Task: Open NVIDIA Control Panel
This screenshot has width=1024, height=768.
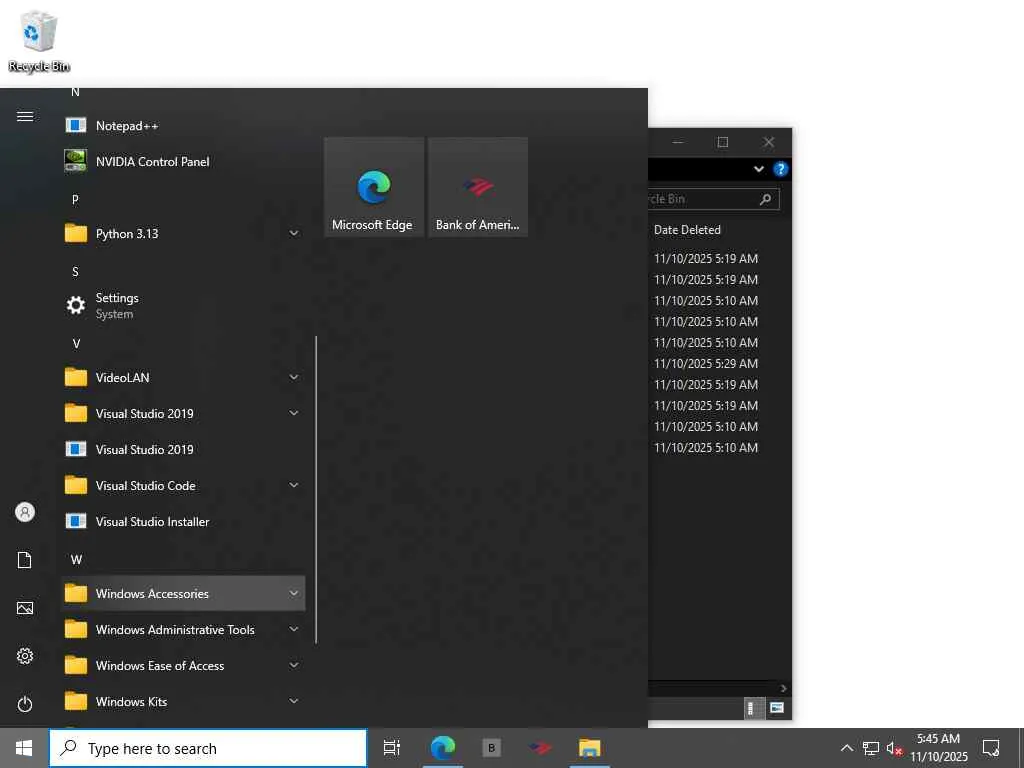Action: pyautogui.click(x=183, y=161)
